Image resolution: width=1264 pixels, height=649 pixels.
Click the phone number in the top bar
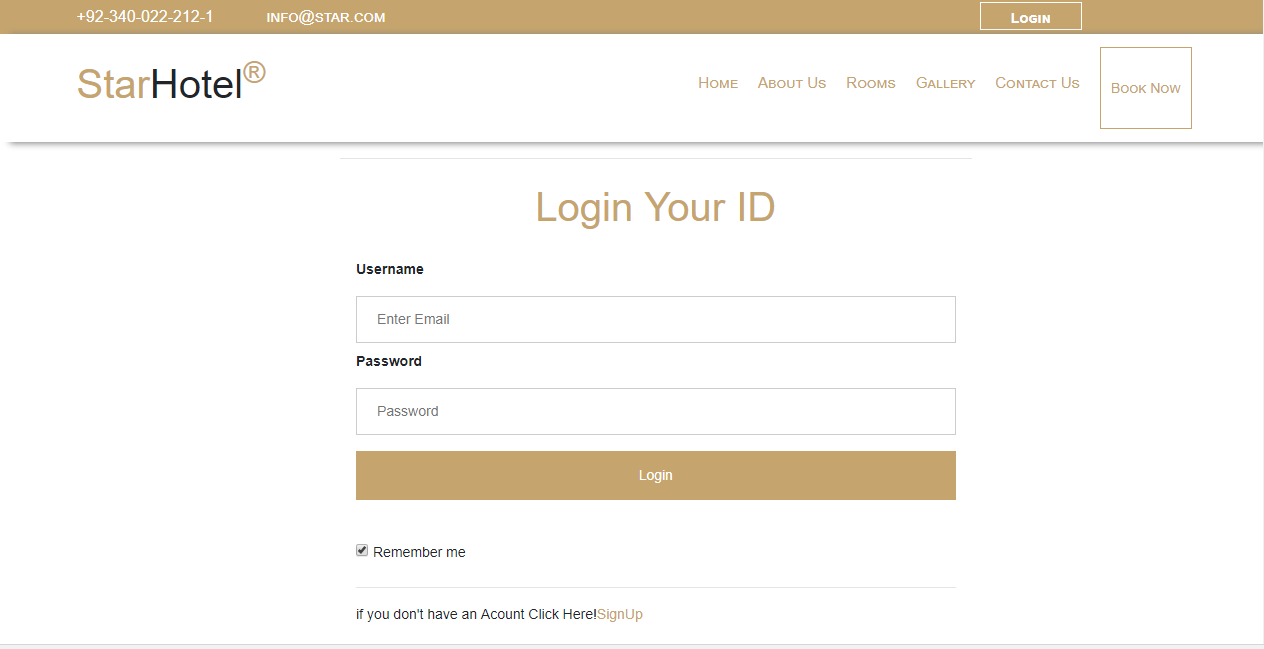pos(145,17)
